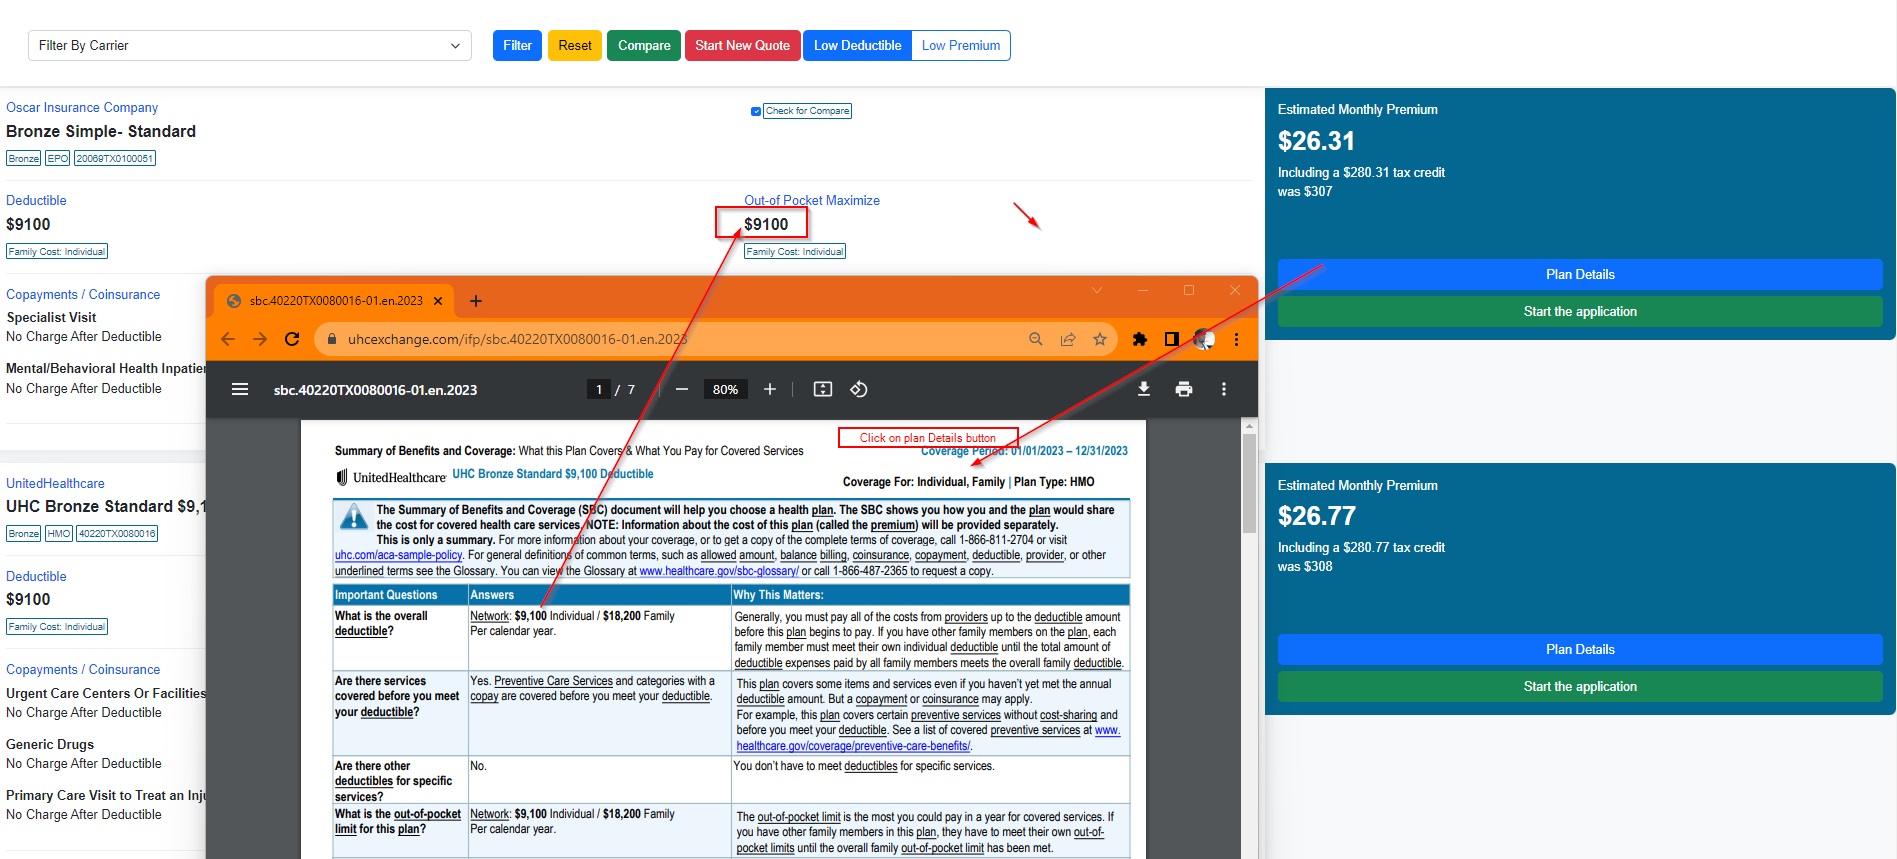Click the zoom magnifier in address bar
The height and width of the screenshot is (859, 1897).
[x=1036, y=339]
